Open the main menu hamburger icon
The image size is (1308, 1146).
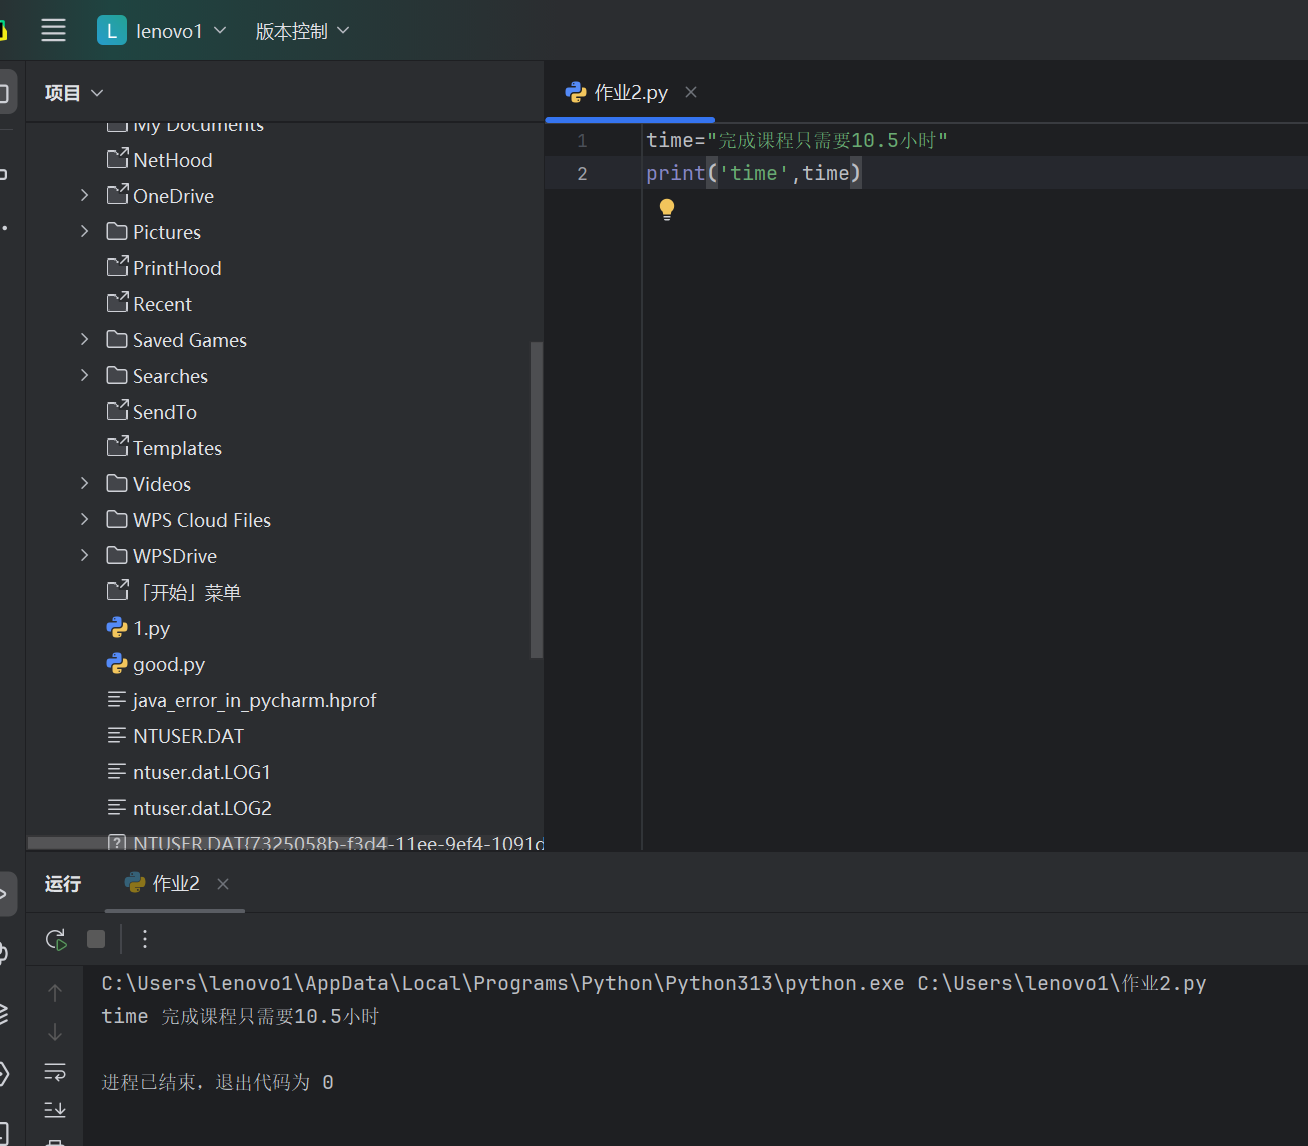[x=53, y=31]
